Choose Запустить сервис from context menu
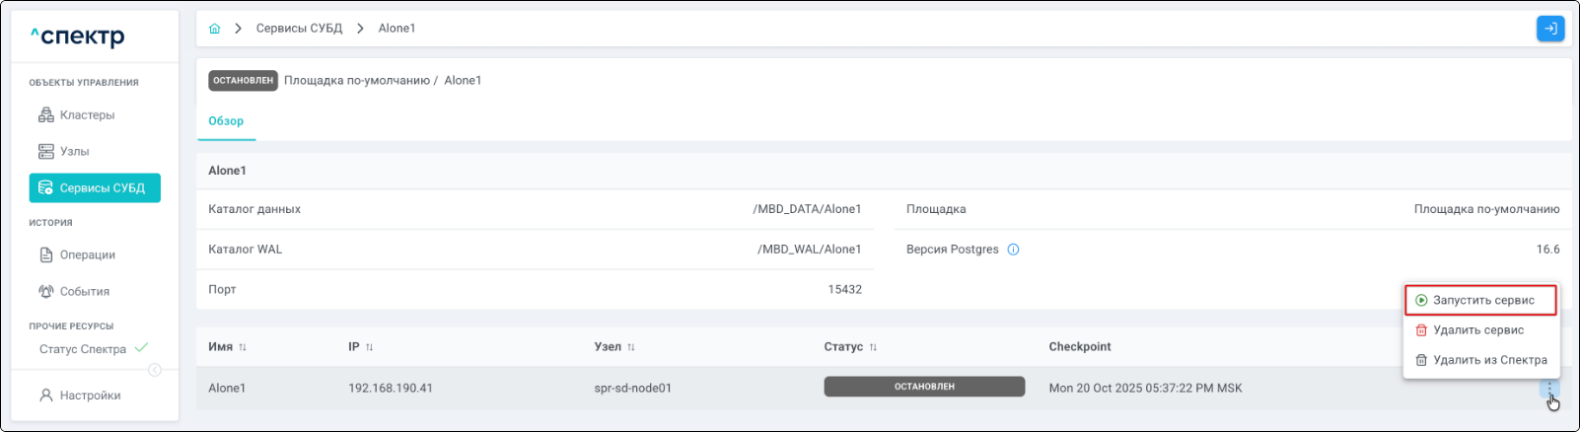Screen dimensions: 1580x432 tap(1482, 300)
